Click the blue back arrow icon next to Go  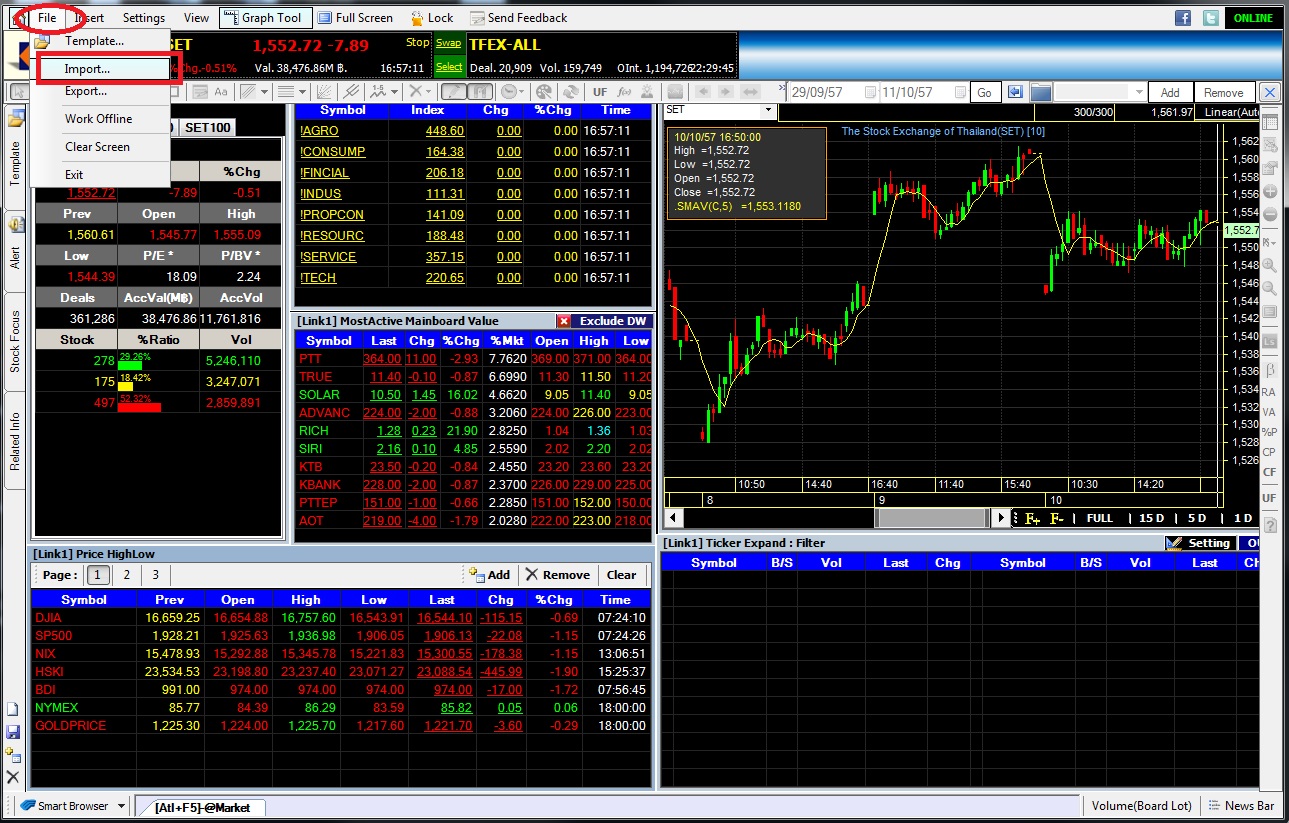[1015, 92]
